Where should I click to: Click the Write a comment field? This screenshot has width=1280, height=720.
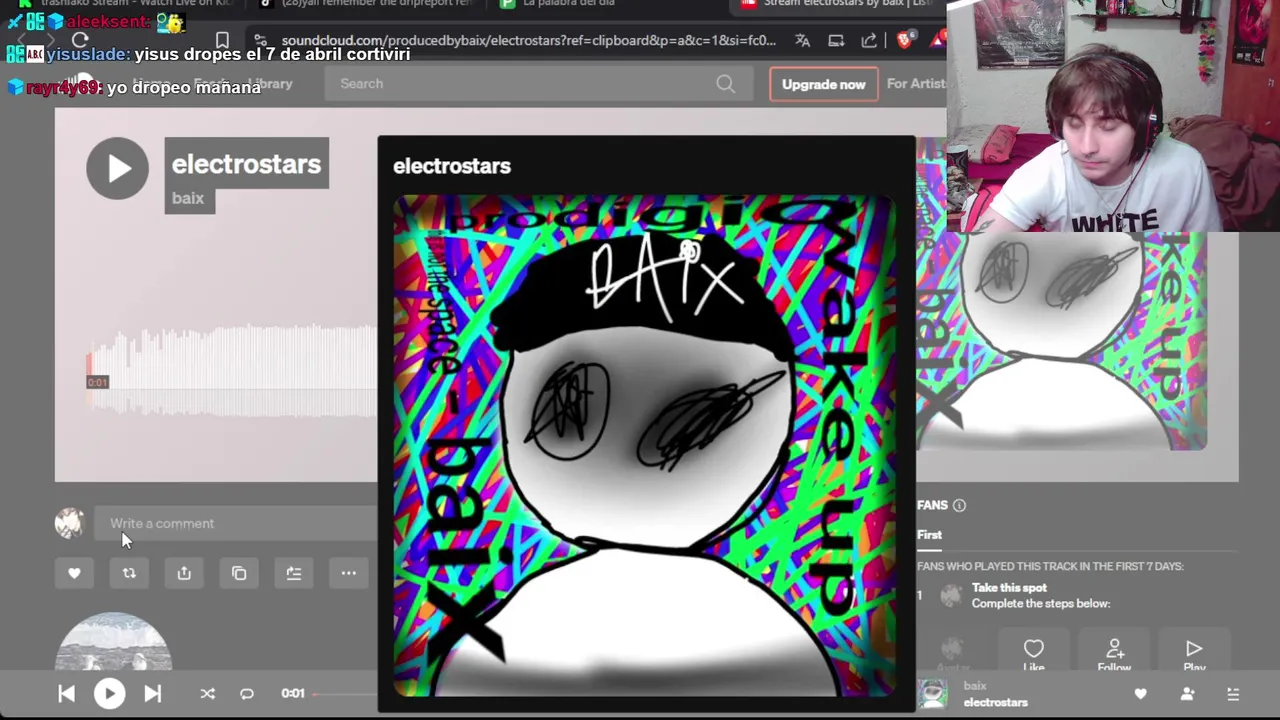238,523
